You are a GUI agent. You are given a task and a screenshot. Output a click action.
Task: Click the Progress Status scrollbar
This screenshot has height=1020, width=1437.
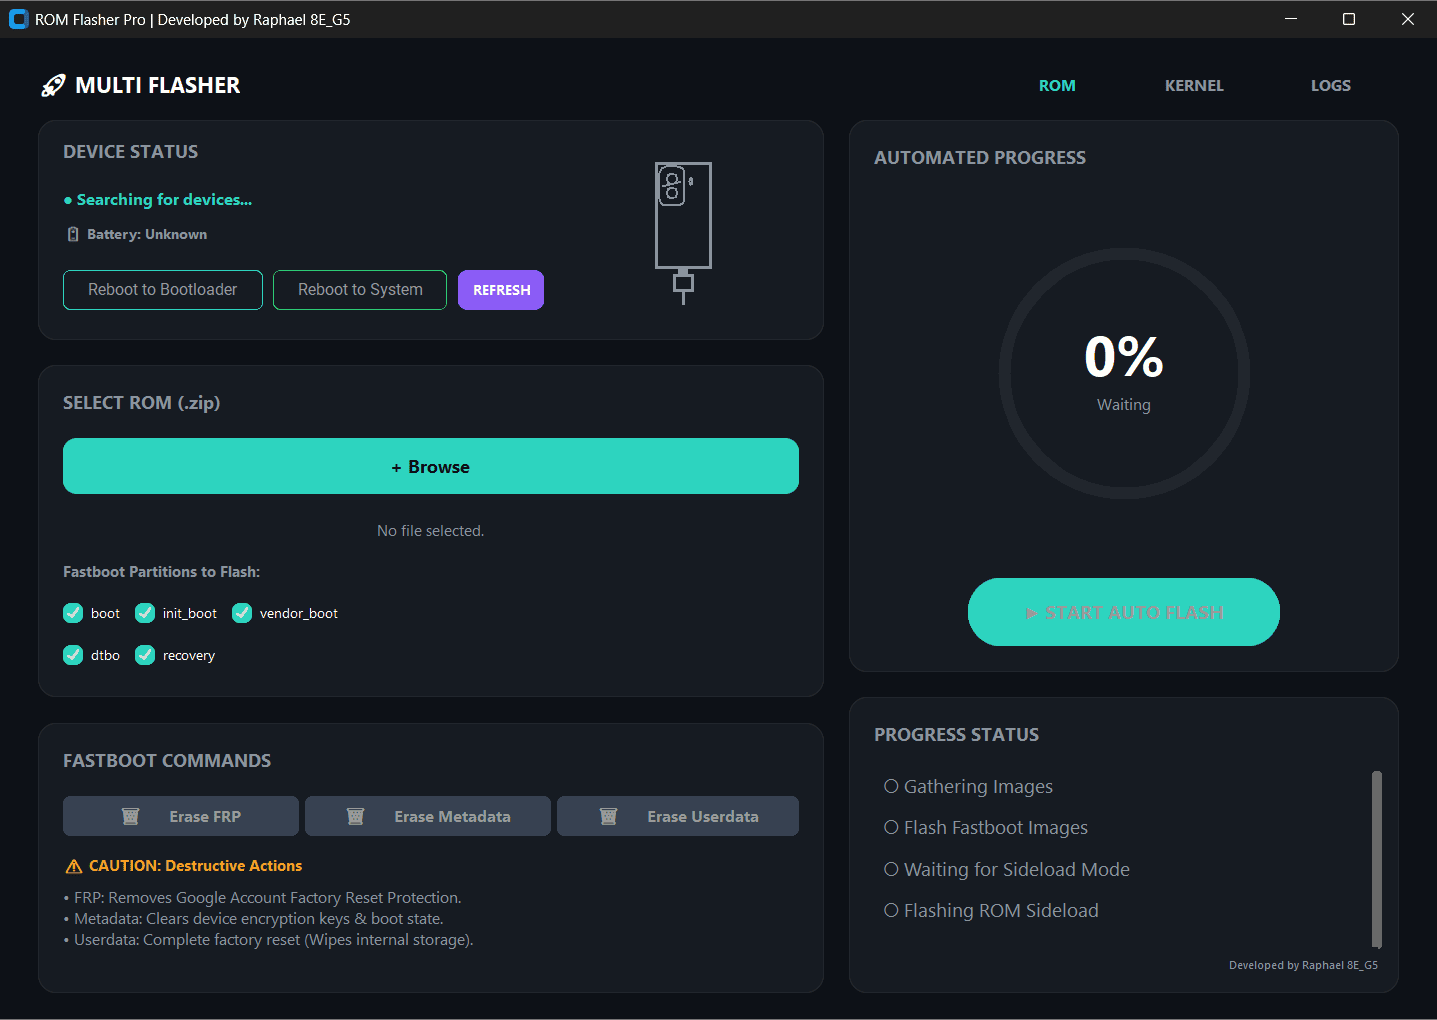point(1377,859)
